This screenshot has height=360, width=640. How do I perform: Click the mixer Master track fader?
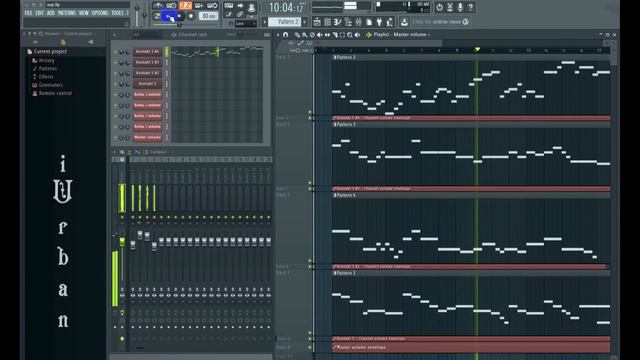tap(122, 242)
